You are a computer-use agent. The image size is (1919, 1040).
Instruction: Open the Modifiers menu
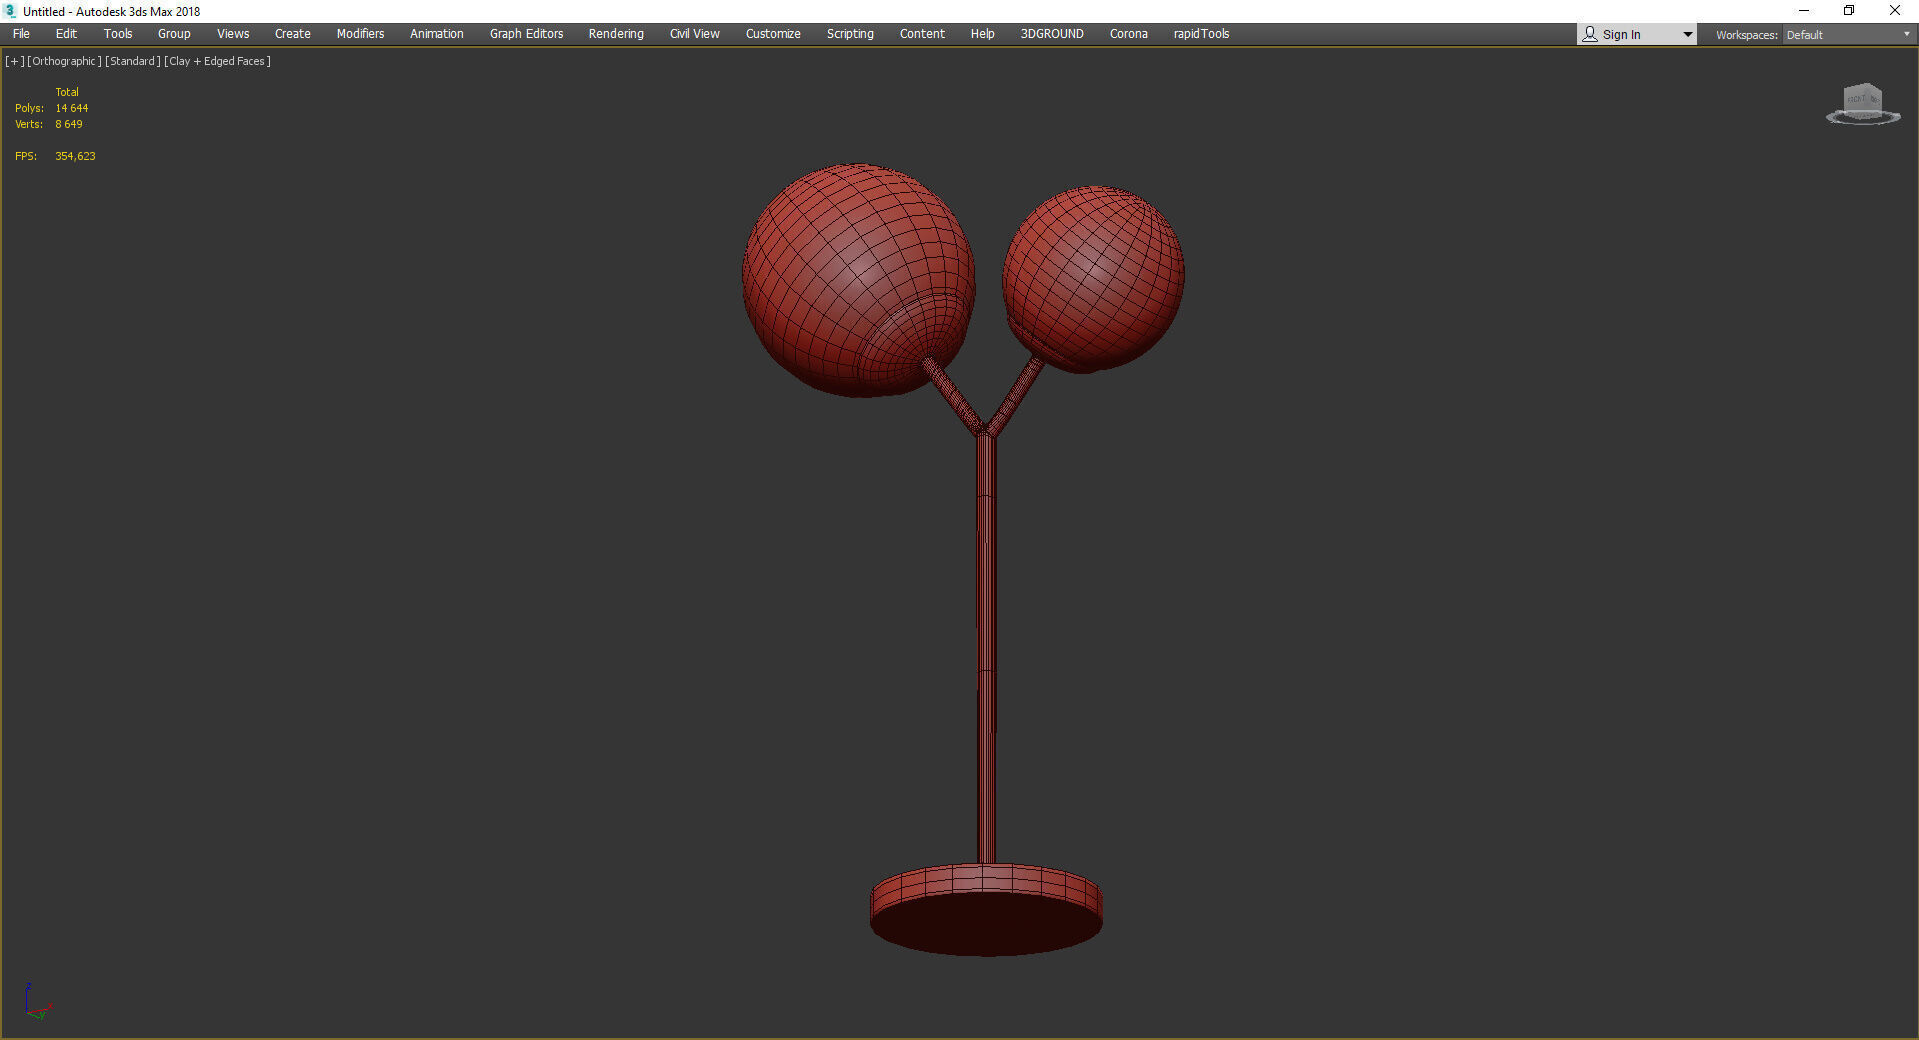click(x=360, y=34)
